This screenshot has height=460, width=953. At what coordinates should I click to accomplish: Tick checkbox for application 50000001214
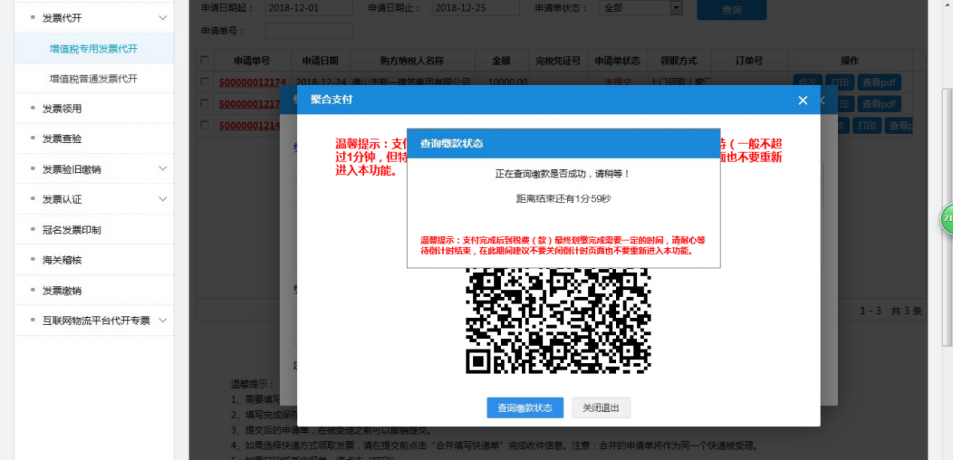205,125
